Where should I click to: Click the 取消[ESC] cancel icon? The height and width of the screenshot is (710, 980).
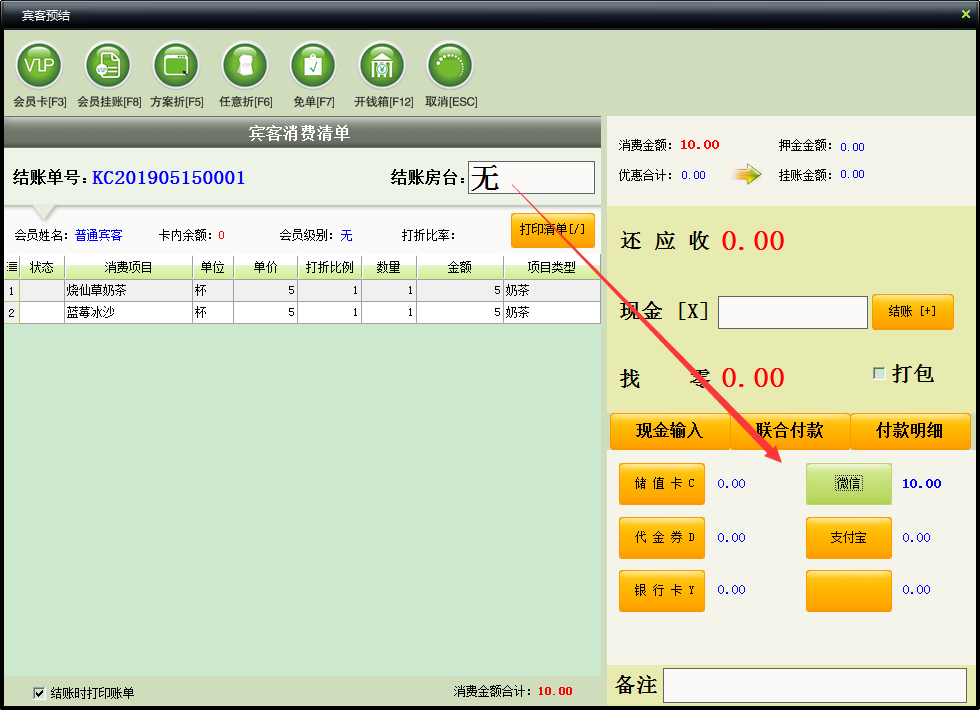450,66
